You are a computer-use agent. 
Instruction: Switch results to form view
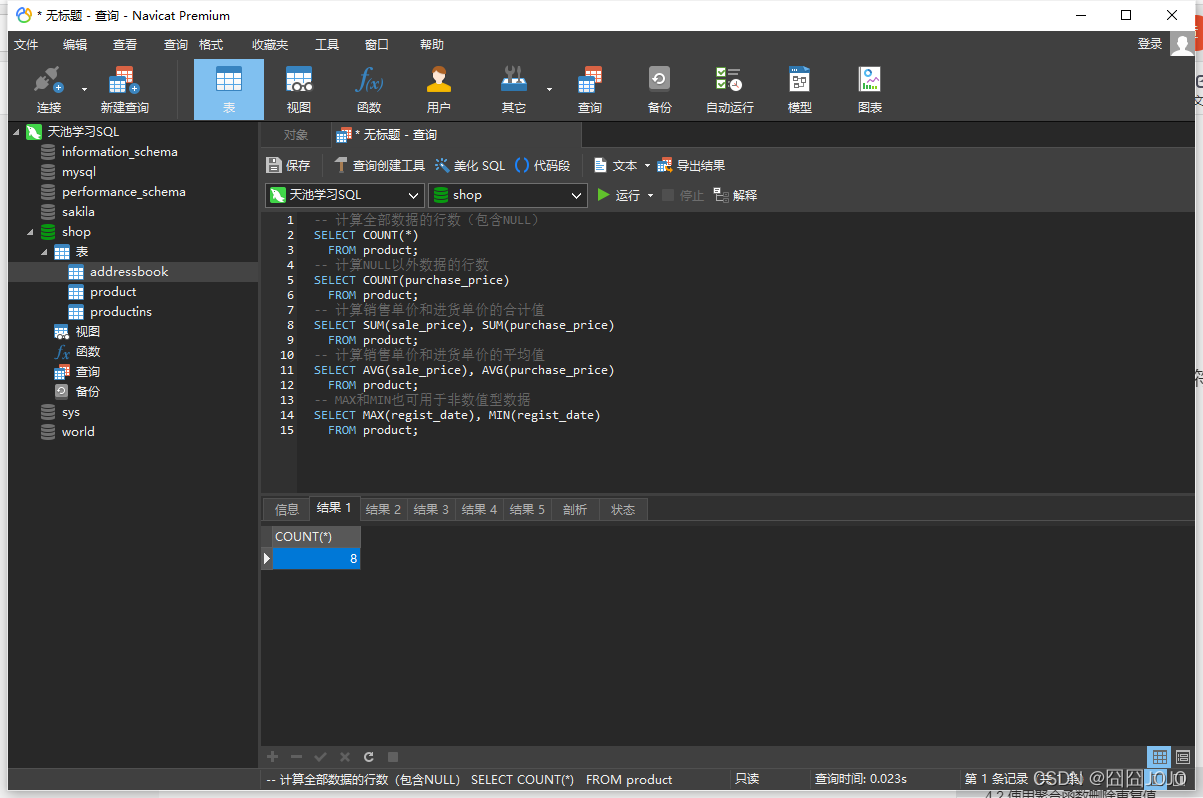1182,757
